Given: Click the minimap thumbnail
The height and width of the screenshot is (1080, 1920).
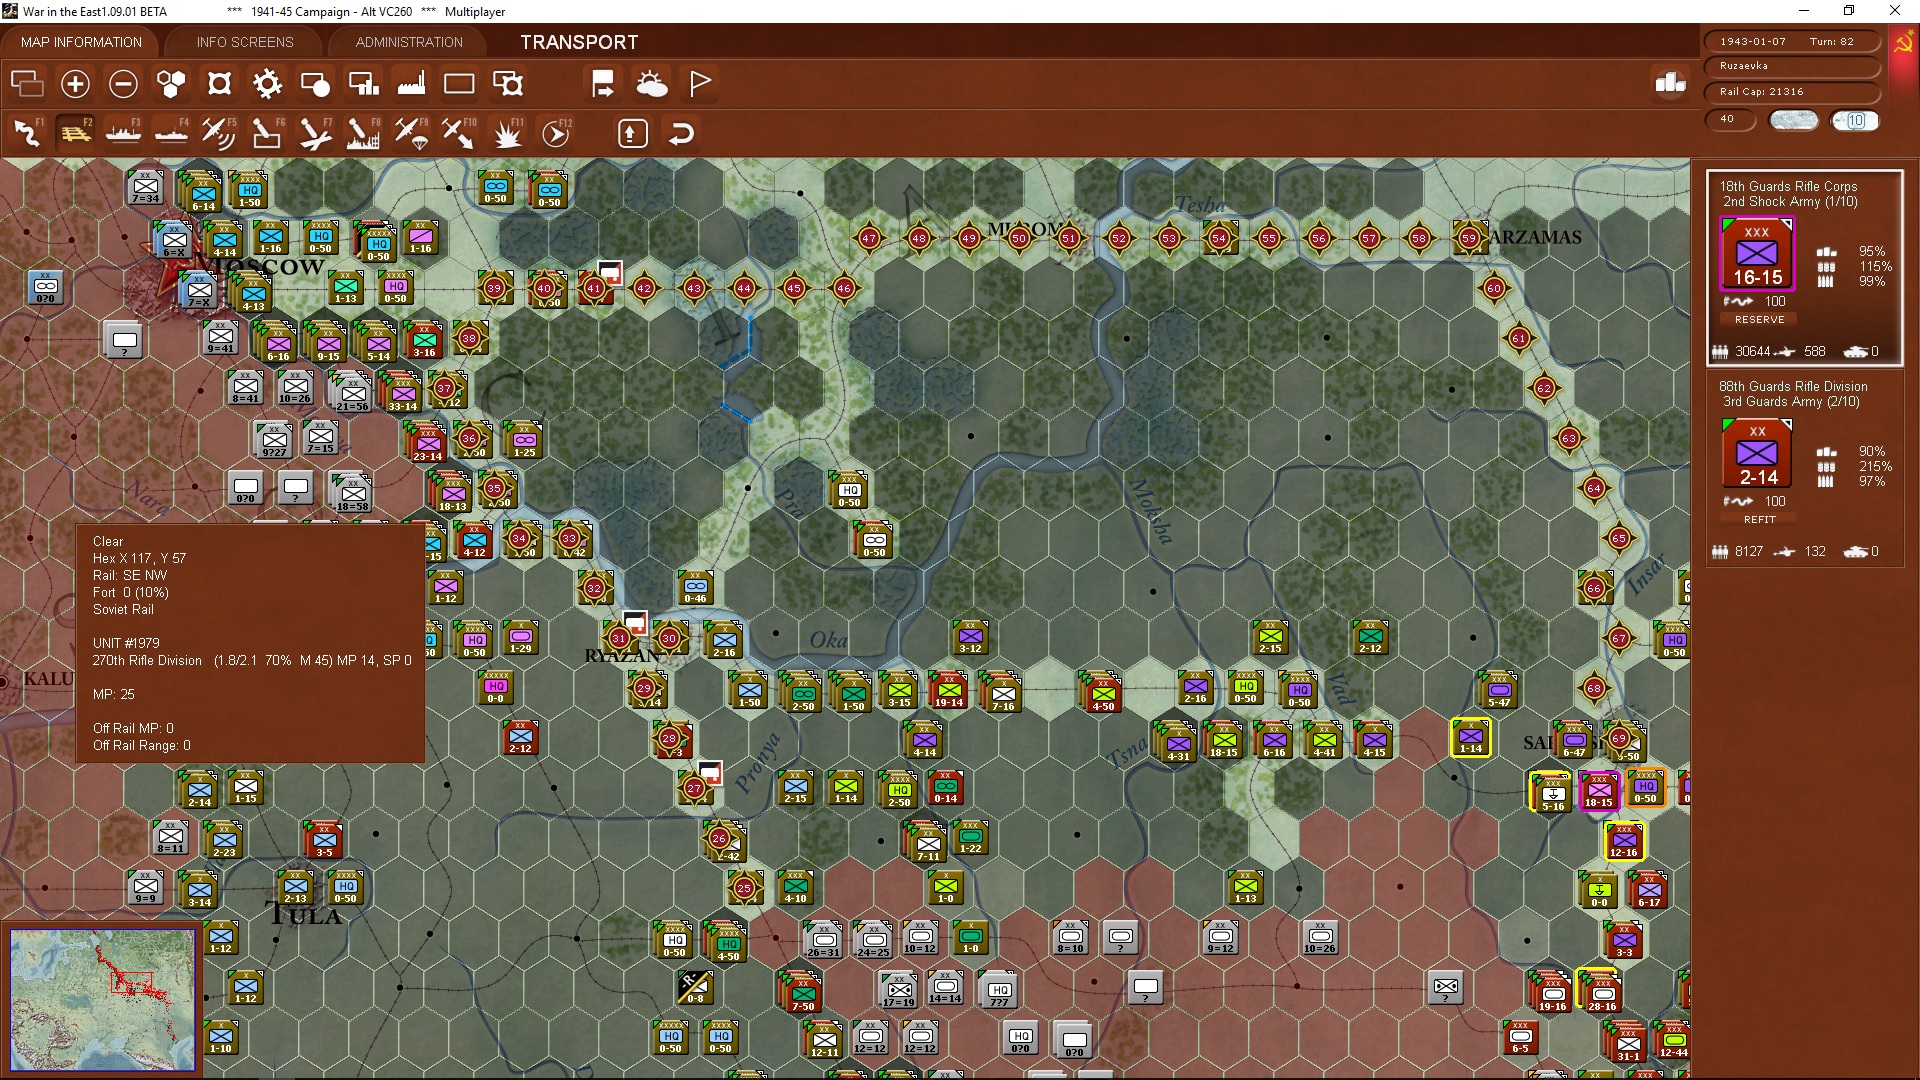Looking at the screenshot, I should pos(102,998).
